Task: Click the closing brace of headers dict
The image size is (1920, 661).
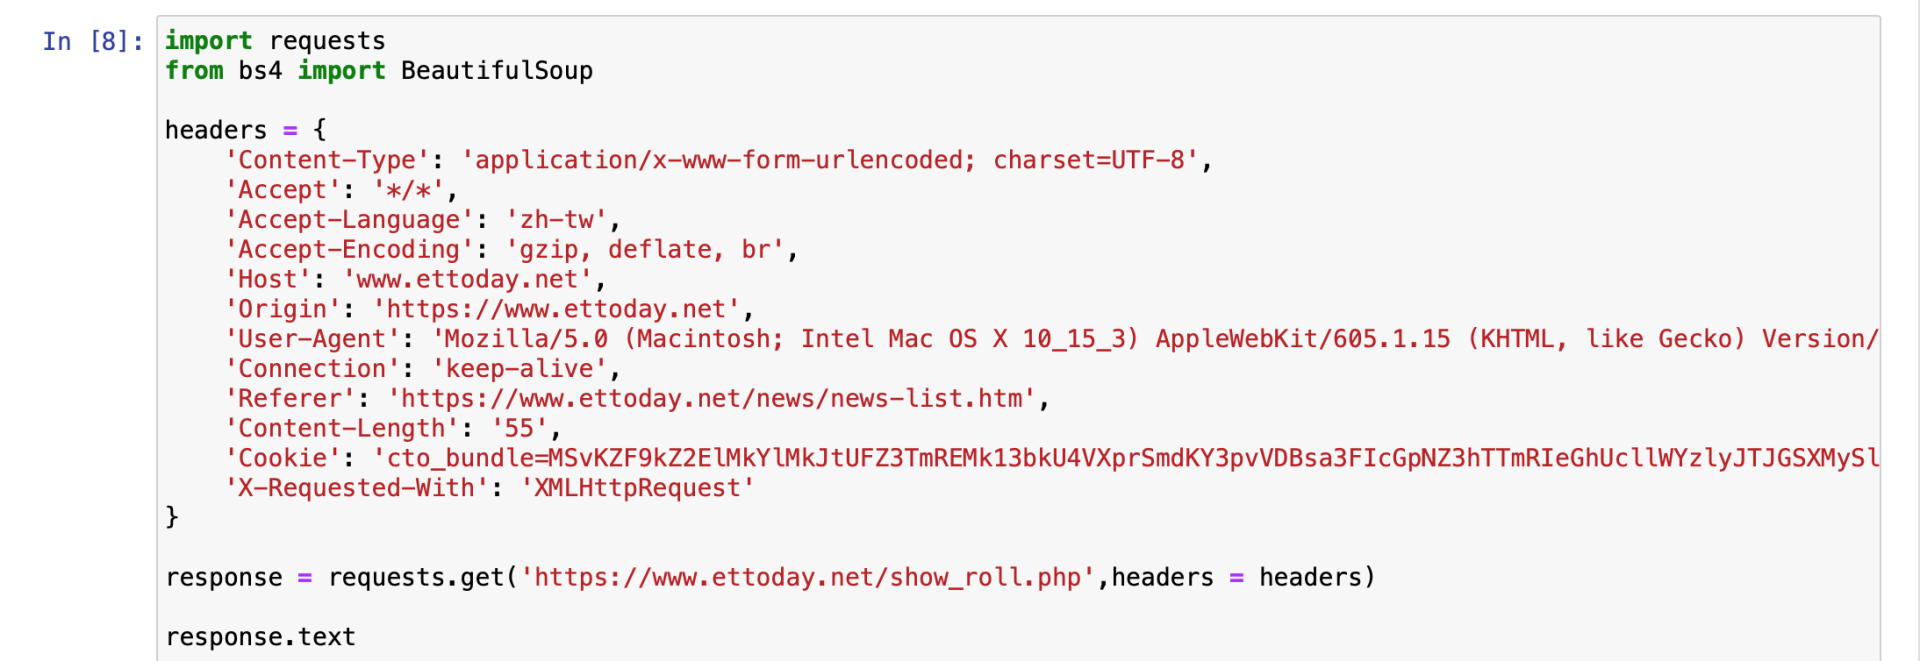Action: coord(172,517)
